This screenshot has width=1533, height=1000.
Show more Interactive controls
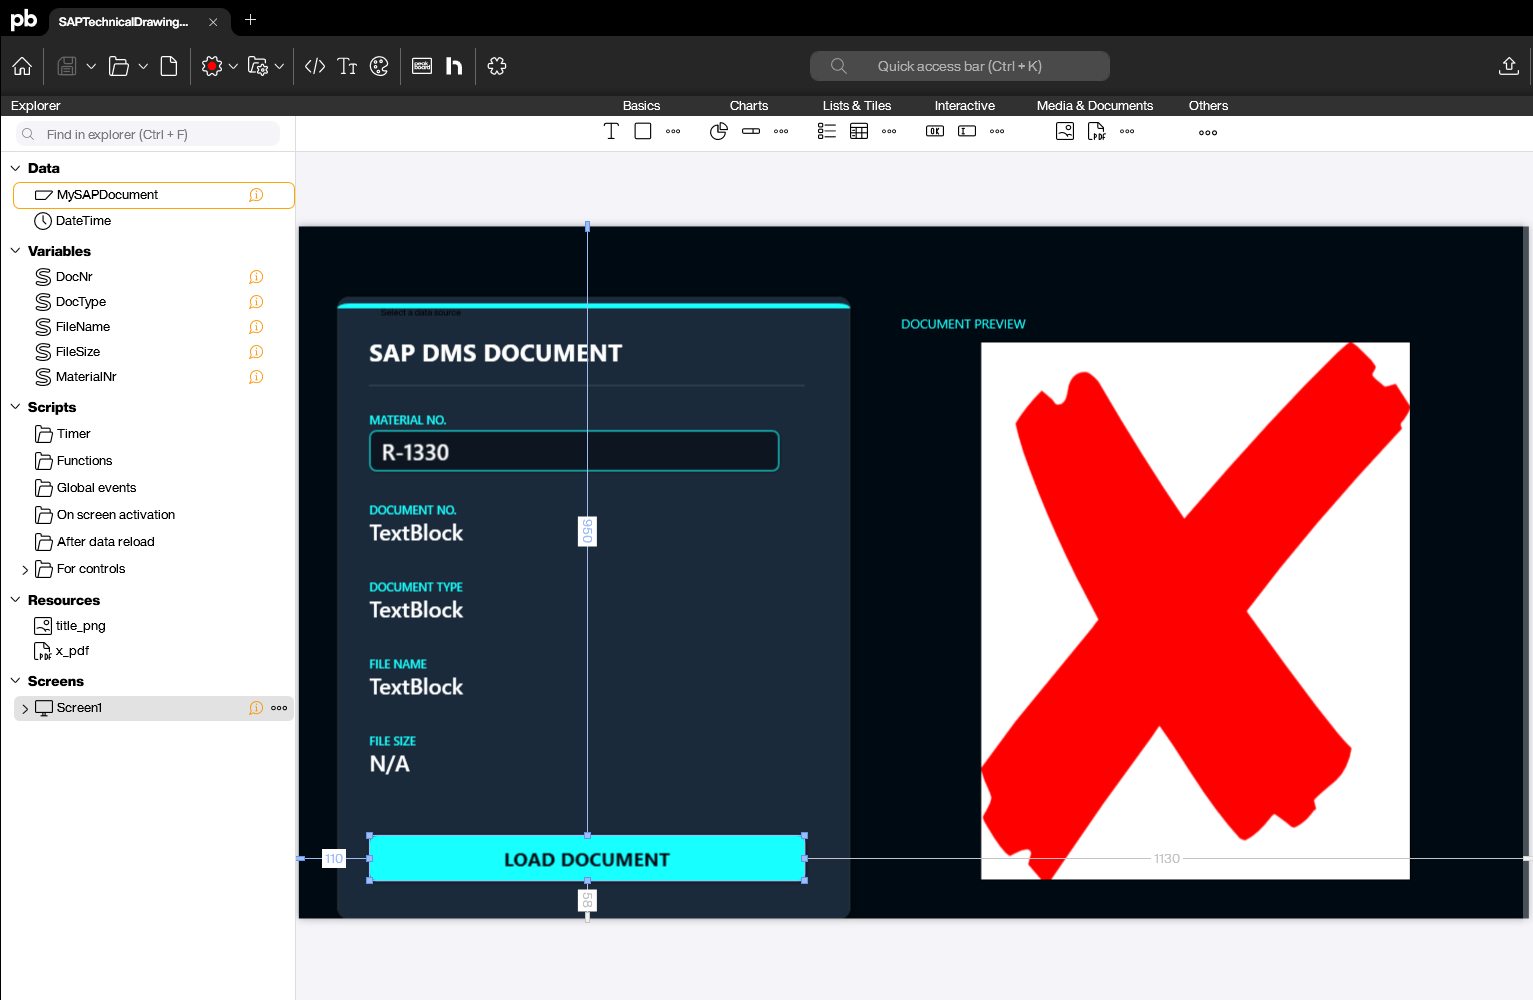pyautogui.click(x=997, y=131)
